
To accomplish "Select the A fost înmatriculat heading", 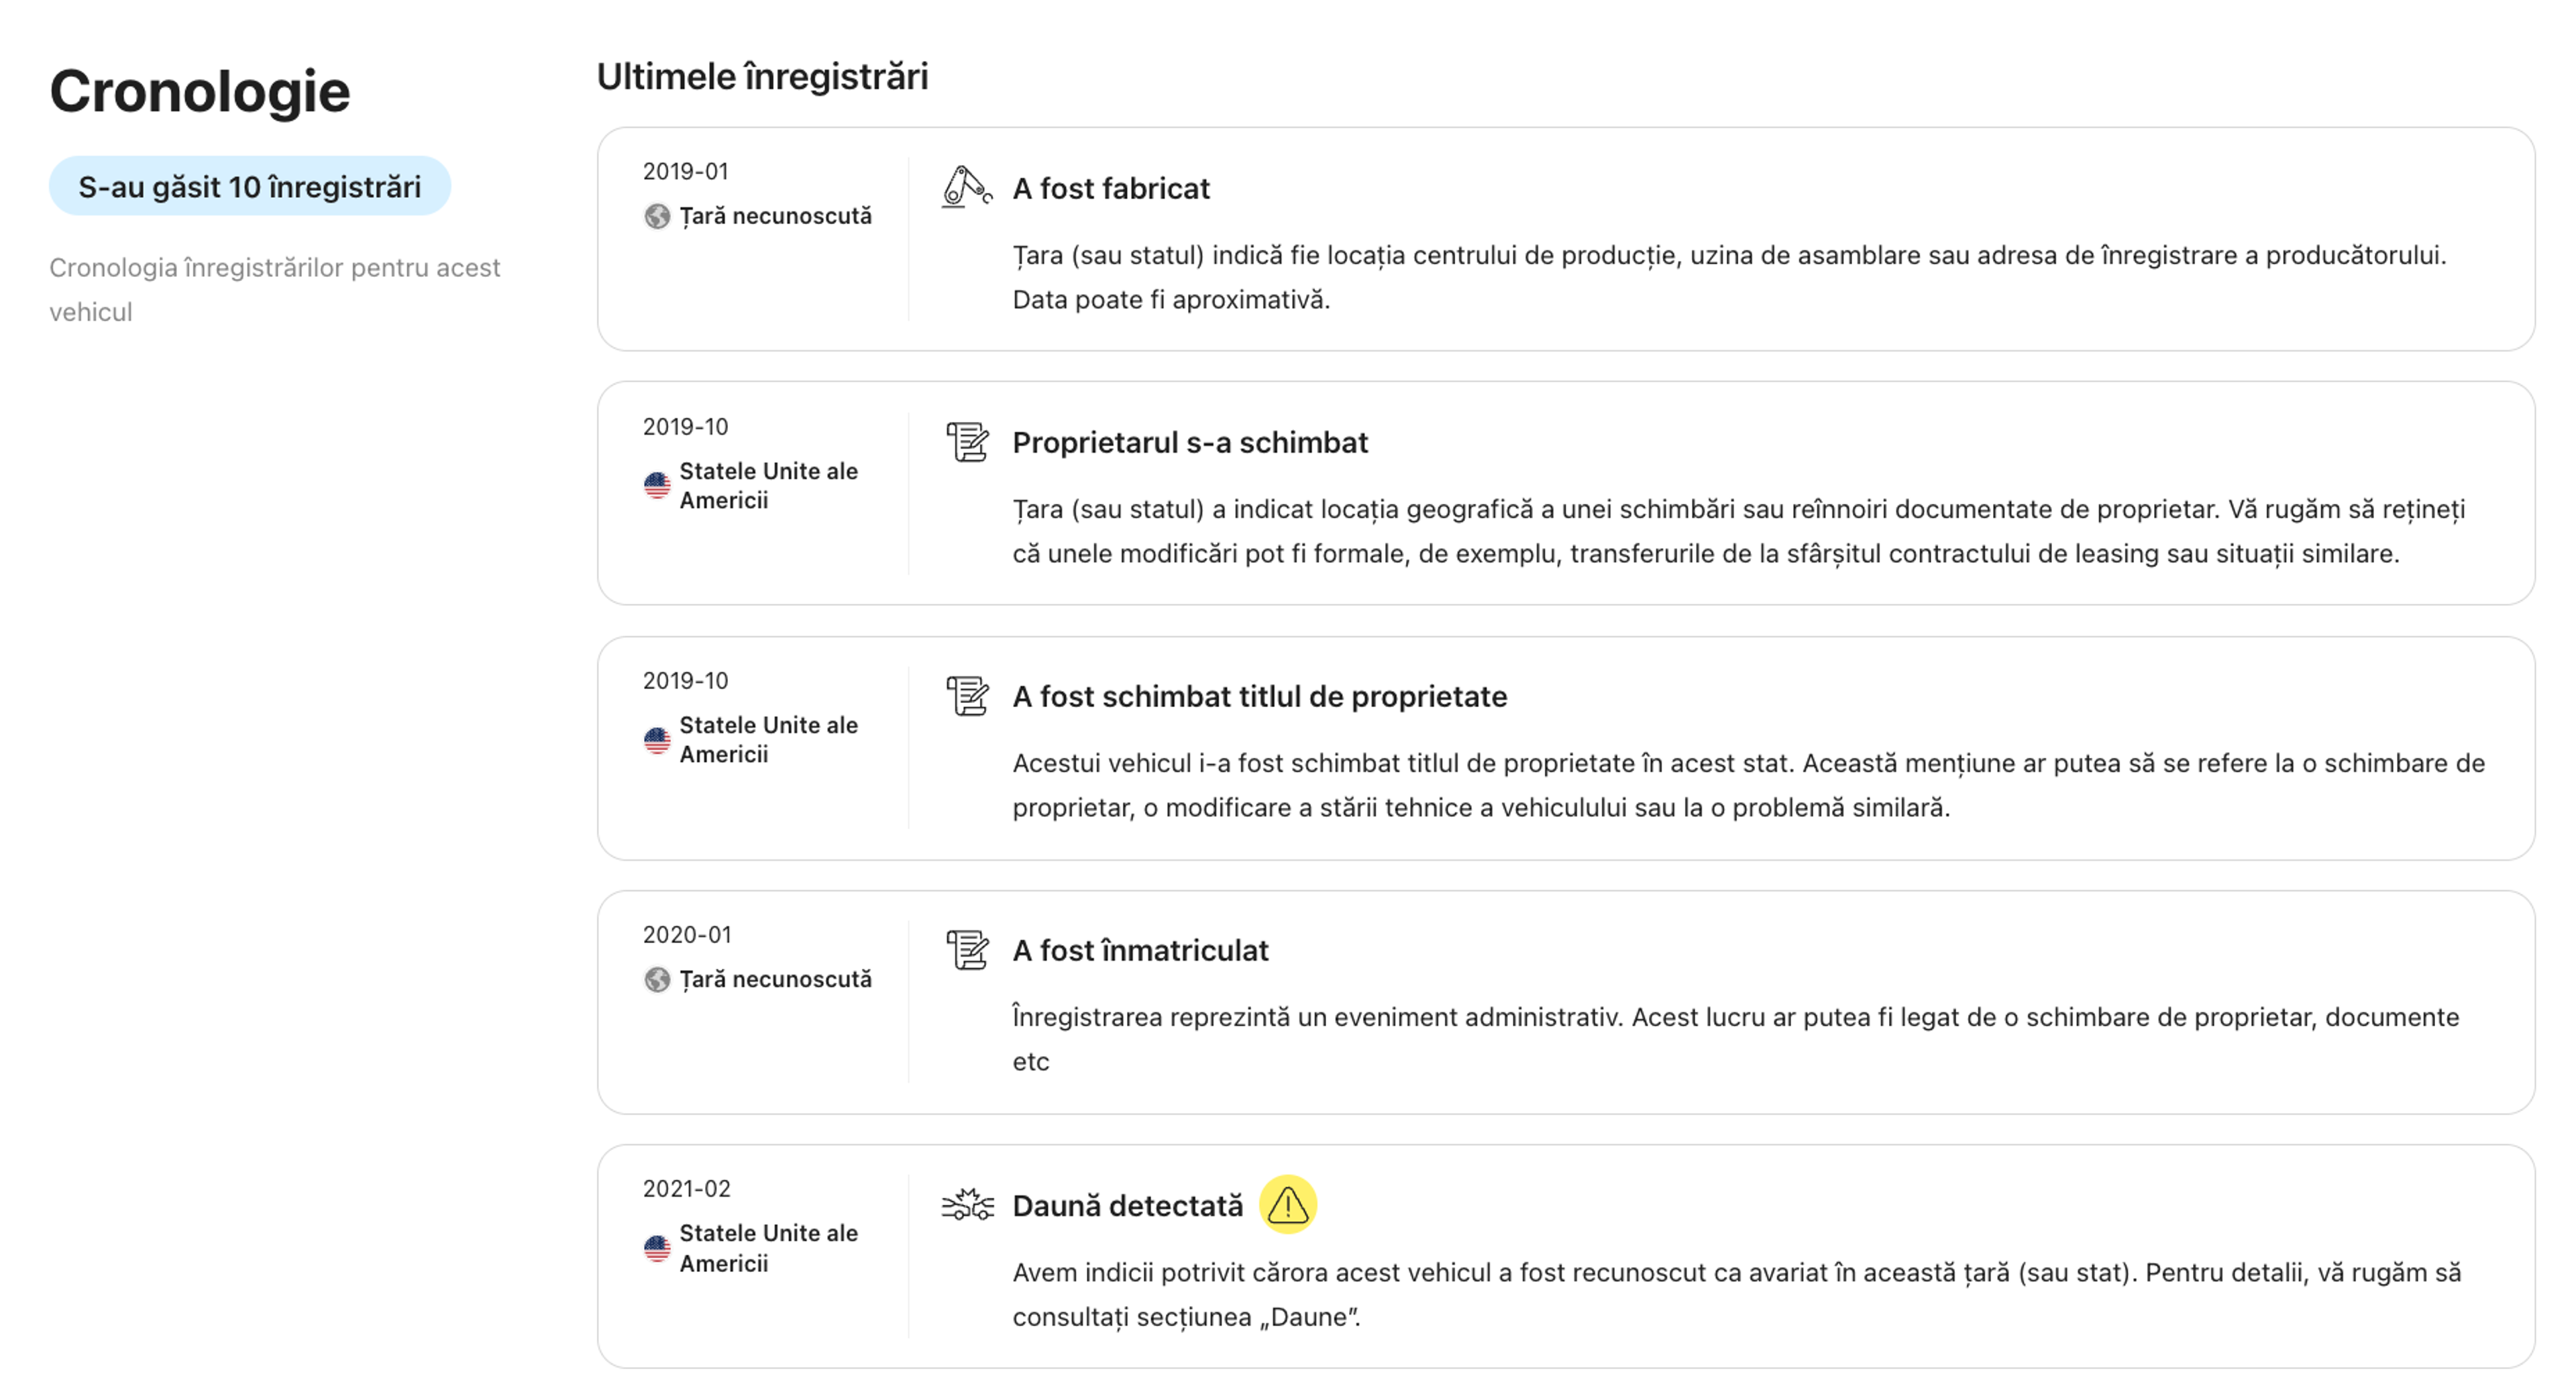I will (1139, 950).
